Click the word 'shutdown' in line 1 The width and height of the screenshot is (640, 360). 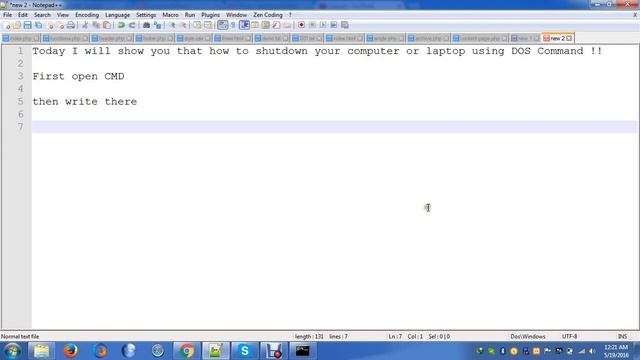(x=282, y=51)
